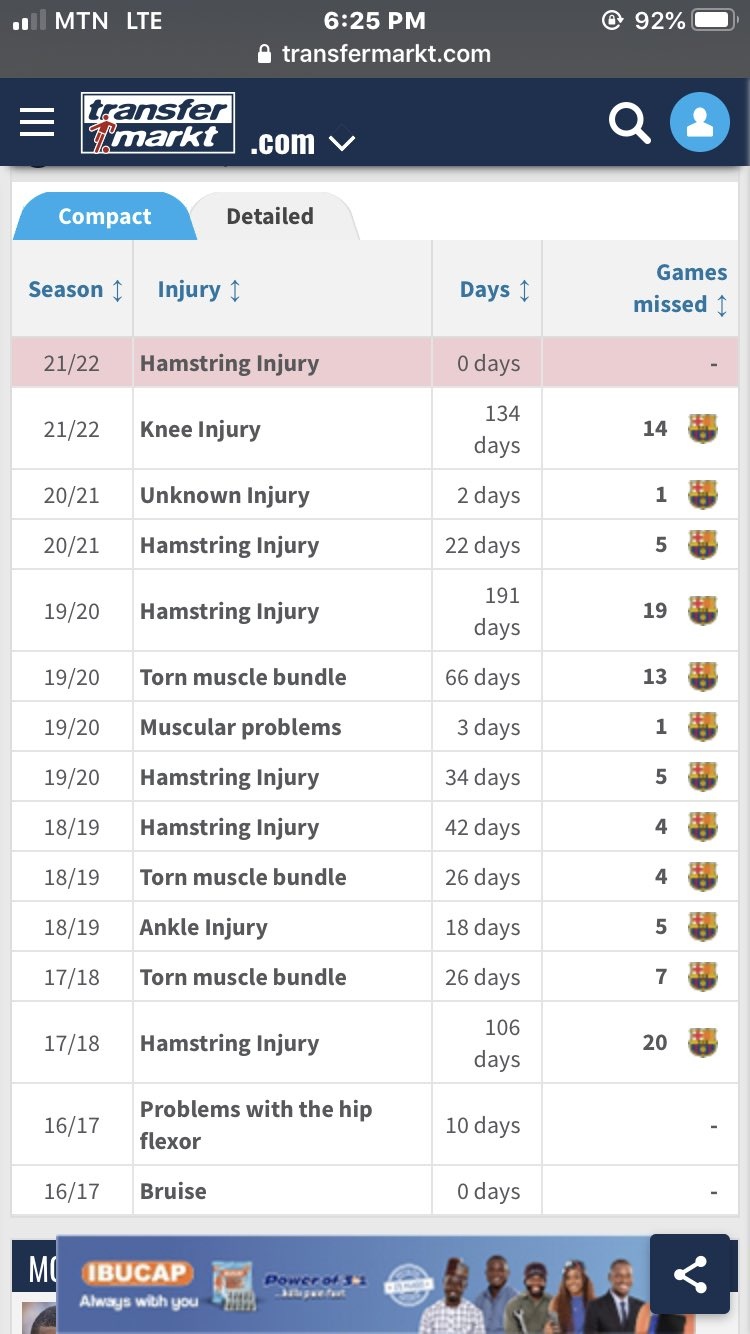This screenshot has width=750, height=1334.
Task: Tap the share button icon
Action: [x=690, y=1274]
